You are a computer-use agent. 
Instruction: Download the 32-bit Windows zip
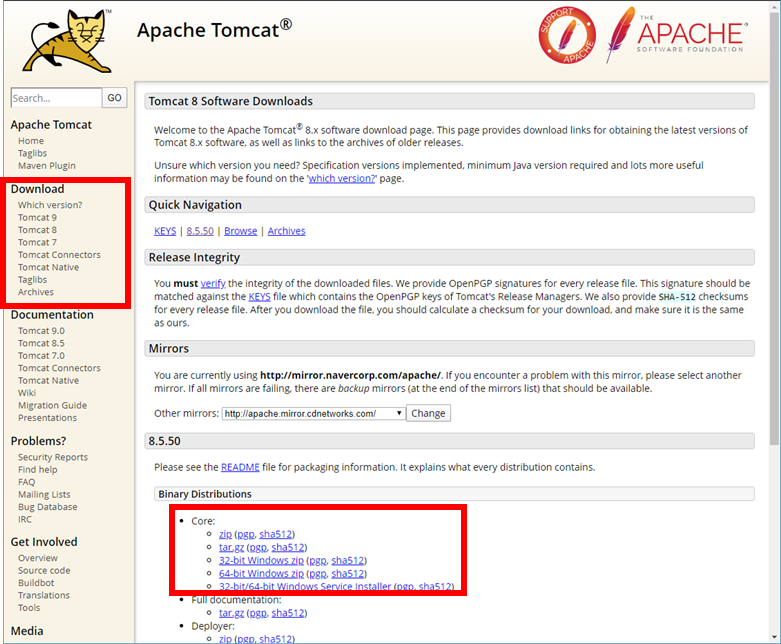pyautogui.click(x=261, y=560)
